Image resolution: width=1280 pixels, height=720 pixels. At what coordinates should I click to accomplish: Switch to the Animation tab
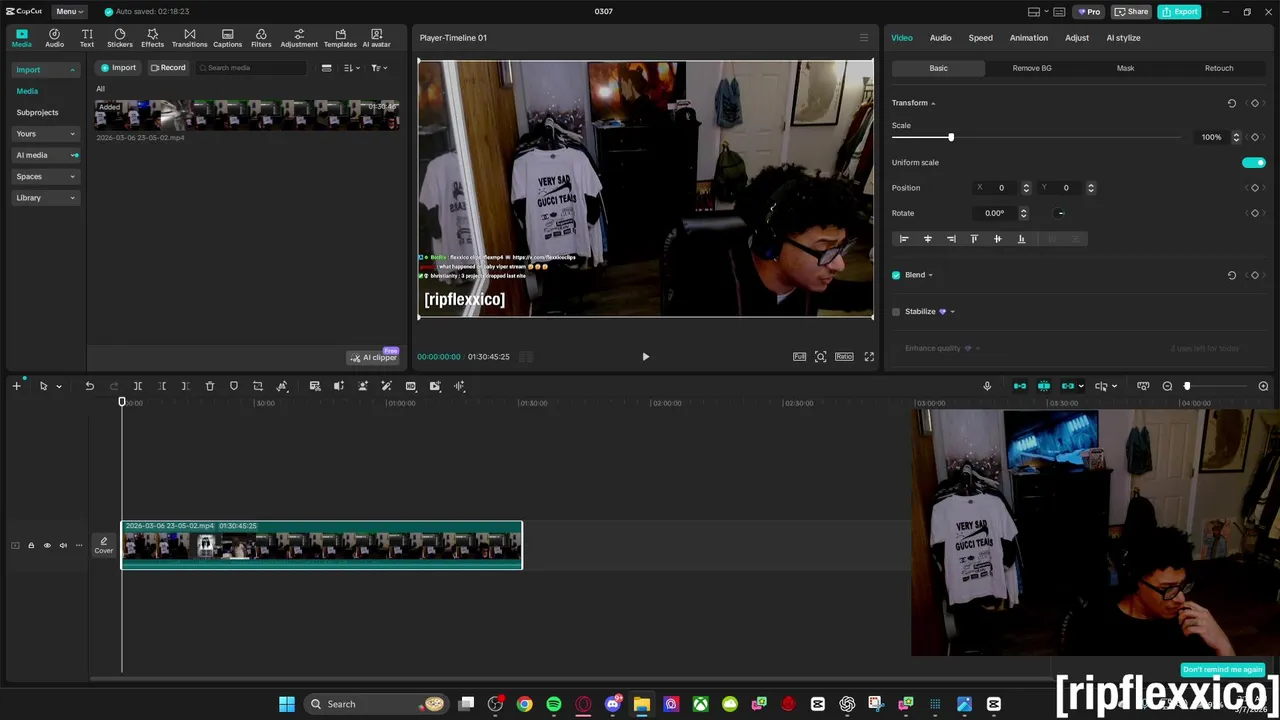1028,38
